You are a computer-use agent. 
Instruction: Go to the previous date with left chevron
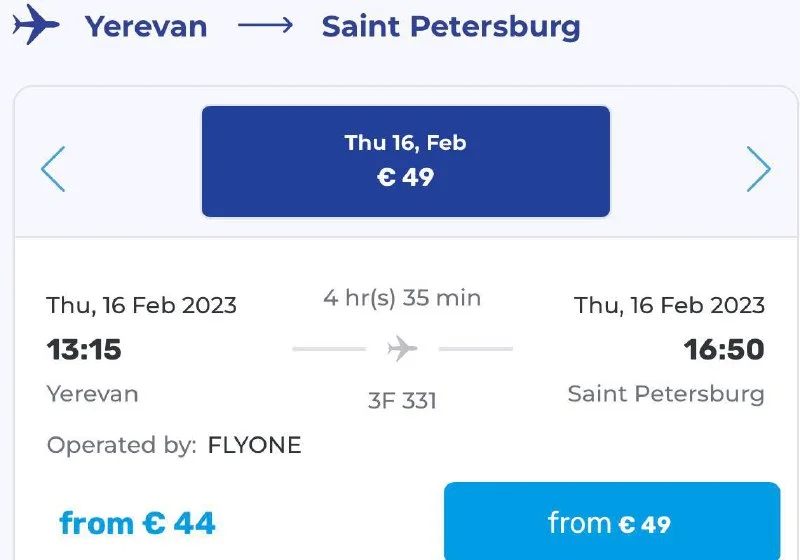click(x=53, y=169)
